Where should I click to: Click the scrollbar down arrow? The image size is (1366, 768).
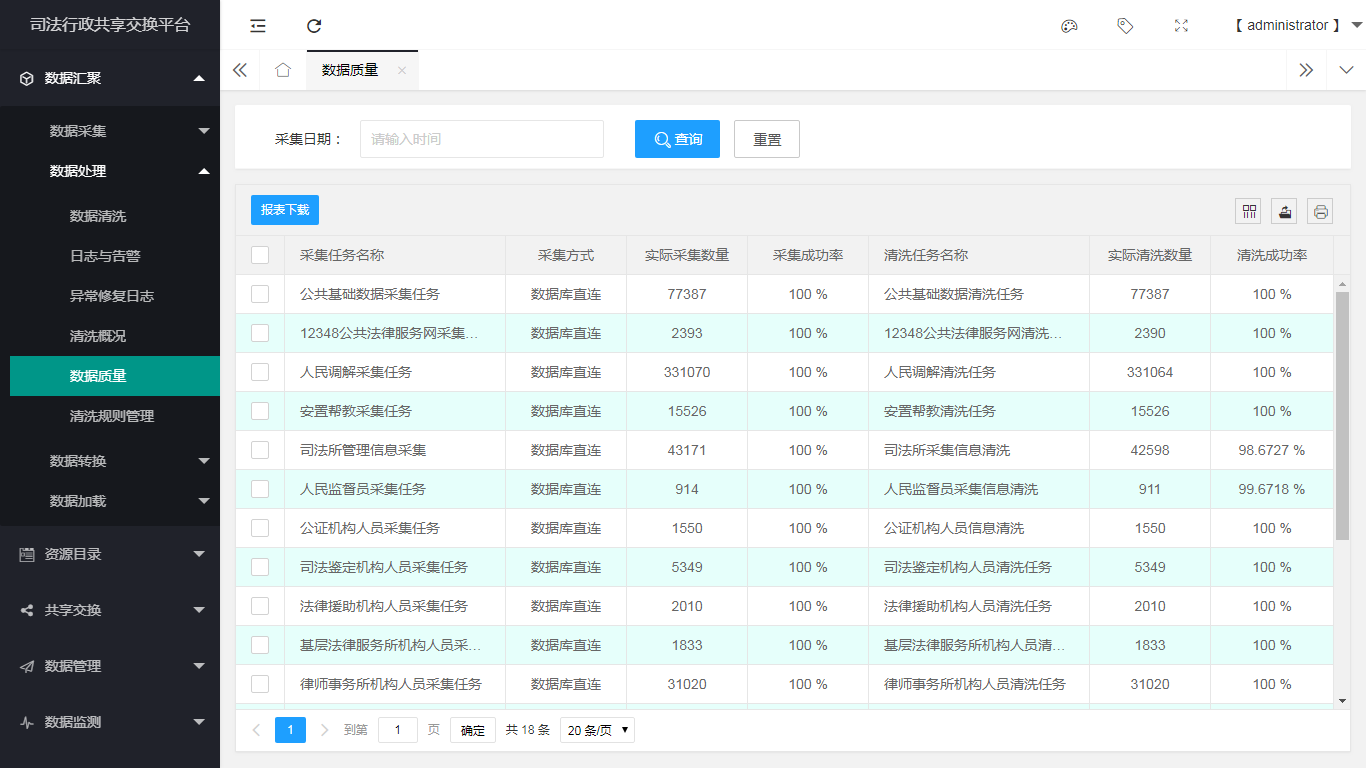pos(1342,701)
